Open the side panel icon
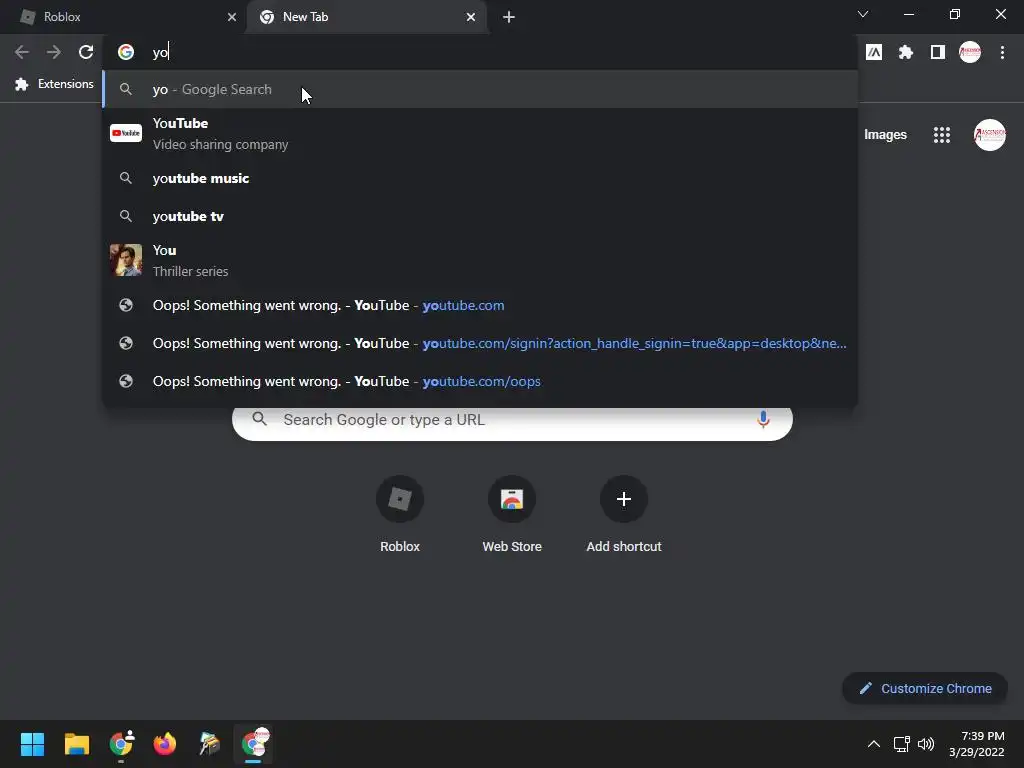This screenshot has width=1024, height=768. pyautogui.click(x=938, y=52)
